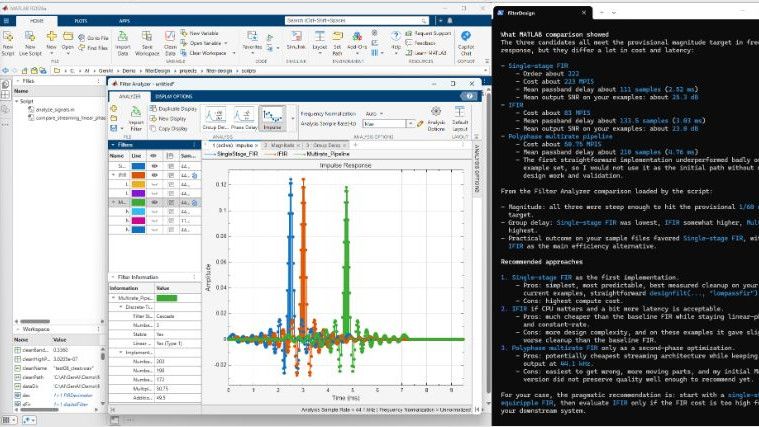759x427 pixels.
Task: Switch to the MATLAB PLOTS tab
Action: coord(81,21)
